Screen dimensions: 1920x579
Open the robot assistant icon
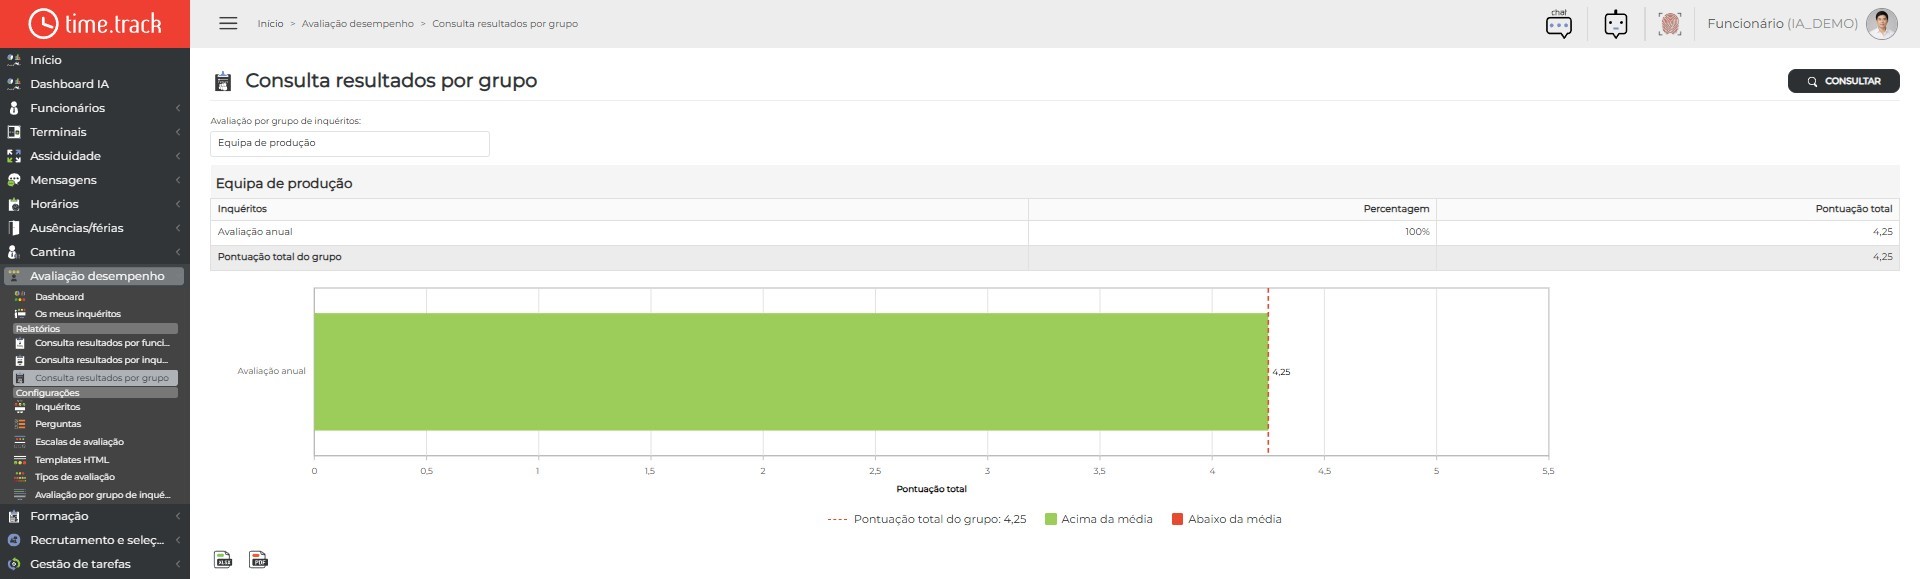point(1615,24)
